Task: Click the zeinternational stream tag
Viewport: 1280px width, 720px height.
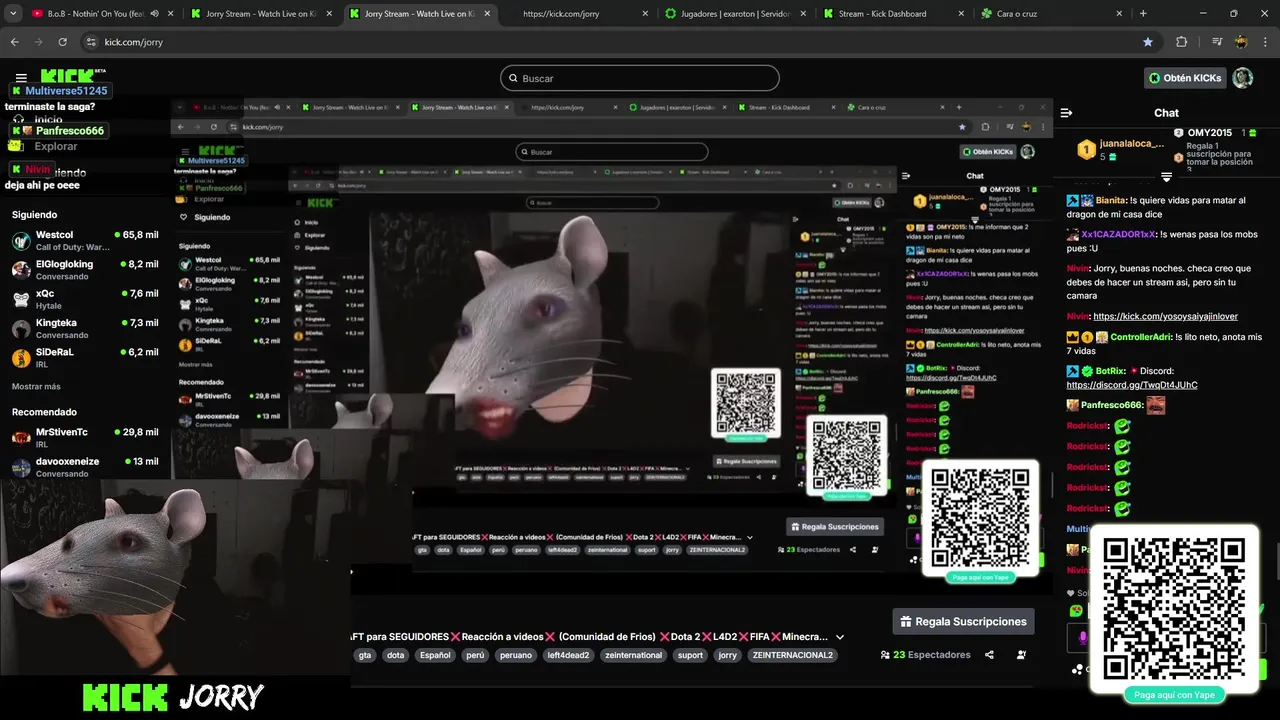Action: (633, 655)
